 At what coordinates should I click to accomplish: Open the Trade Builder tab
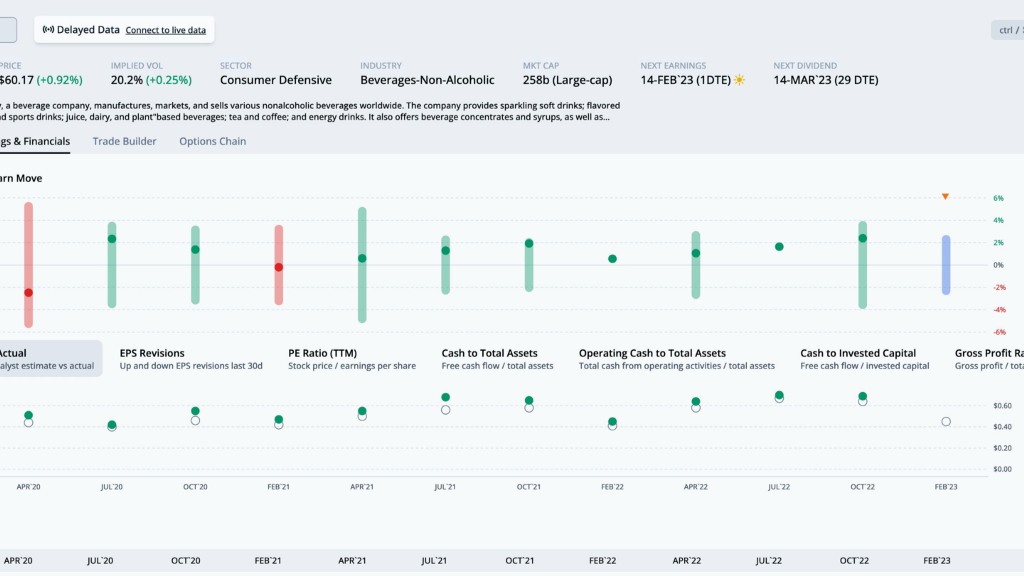124,141
